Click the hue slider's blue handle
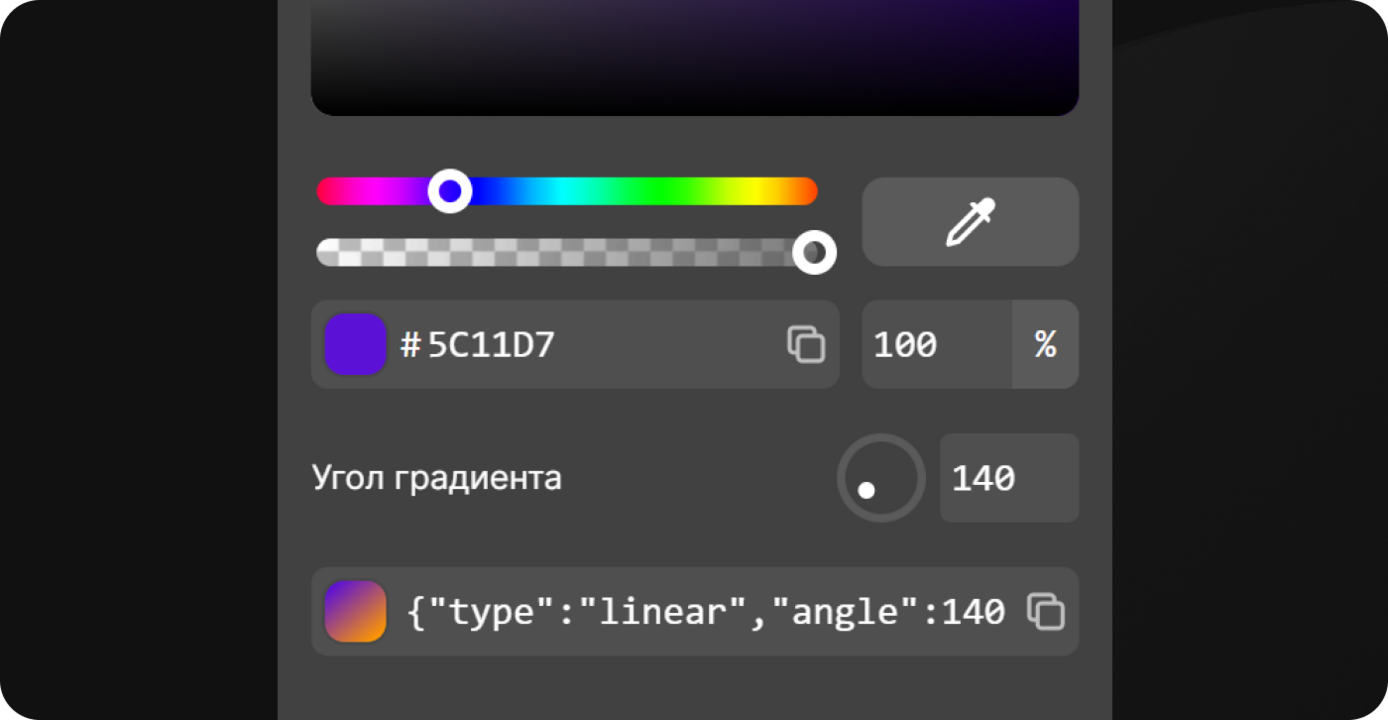 click(x=450, y=191)
